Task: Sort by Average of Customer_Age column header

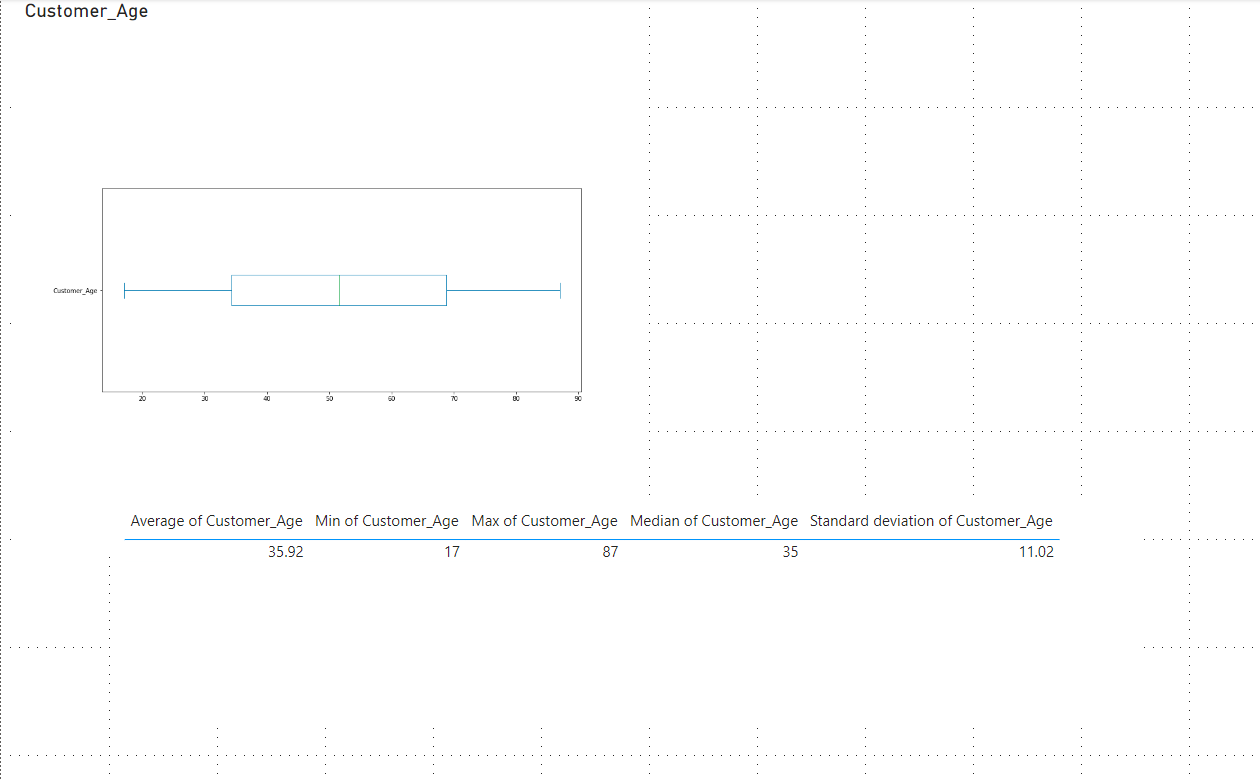Action: pyautogui.click(x=216, y=521)
